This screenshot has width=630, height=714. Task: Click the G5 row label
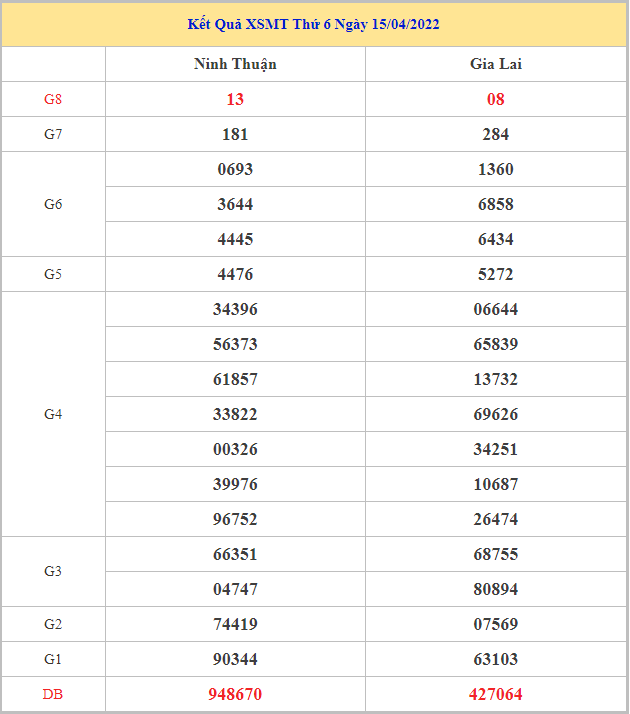53,274
